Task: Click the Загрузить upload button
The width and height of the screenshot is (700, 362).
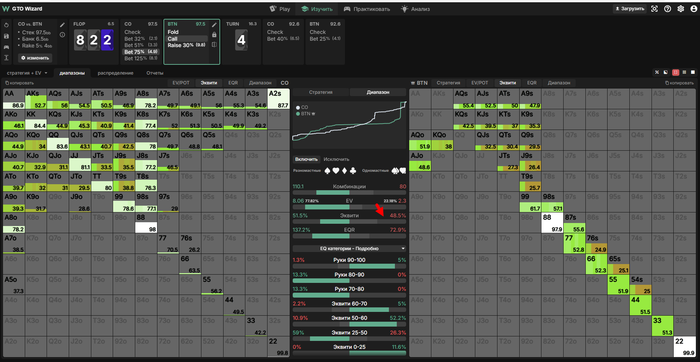Action: click(x=629, y=9)
